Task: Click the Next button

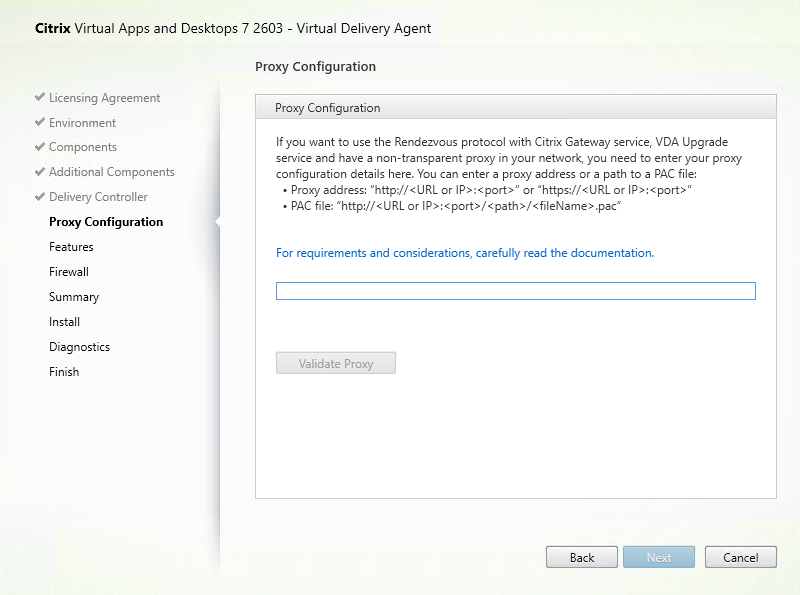Action: (659, 557)
